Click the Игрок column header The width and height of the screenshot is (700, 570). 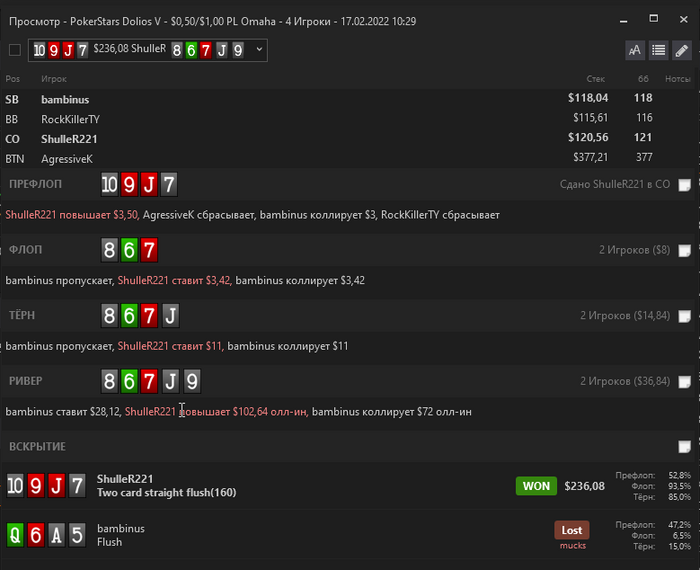click(54, 79)
